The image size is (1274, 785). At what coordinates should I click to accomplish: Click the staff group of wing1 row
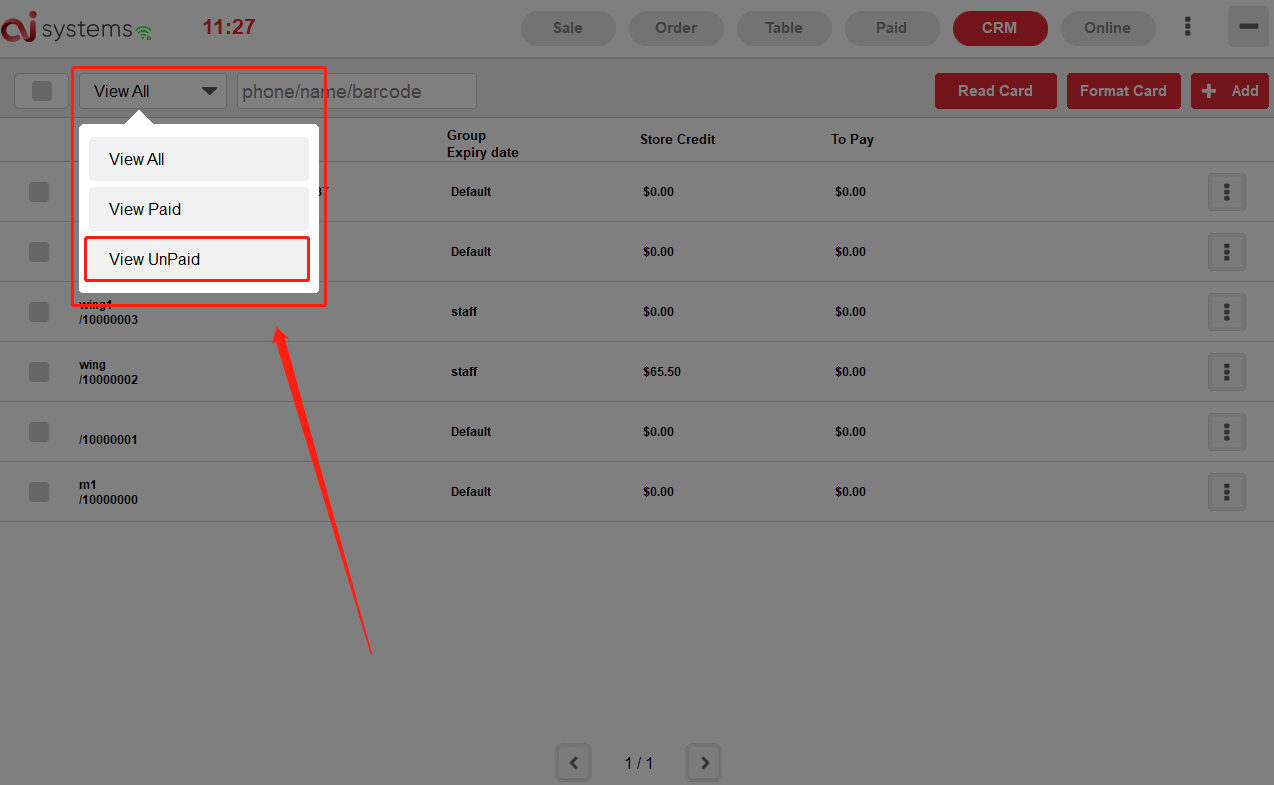(464, 312)
